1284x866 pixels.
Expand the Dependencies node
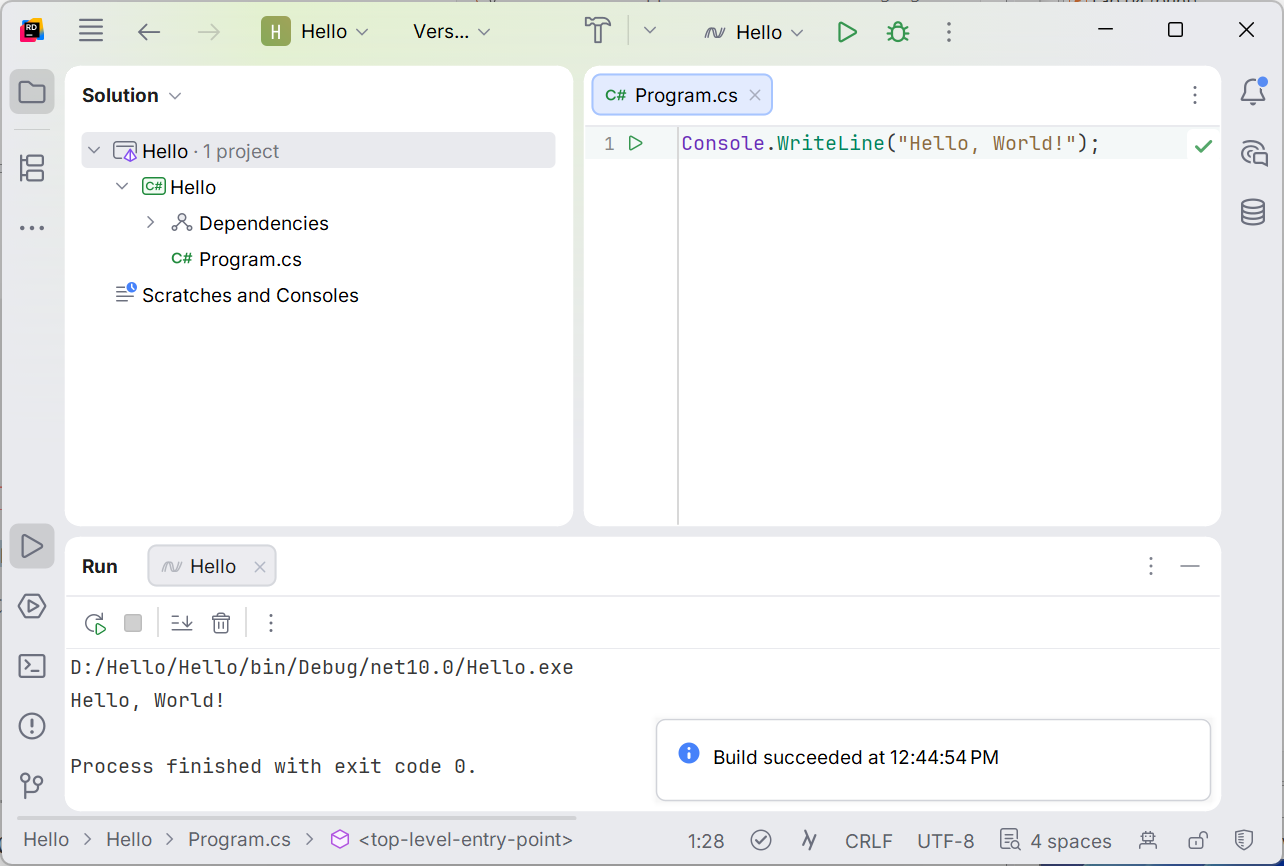[151, 223]
